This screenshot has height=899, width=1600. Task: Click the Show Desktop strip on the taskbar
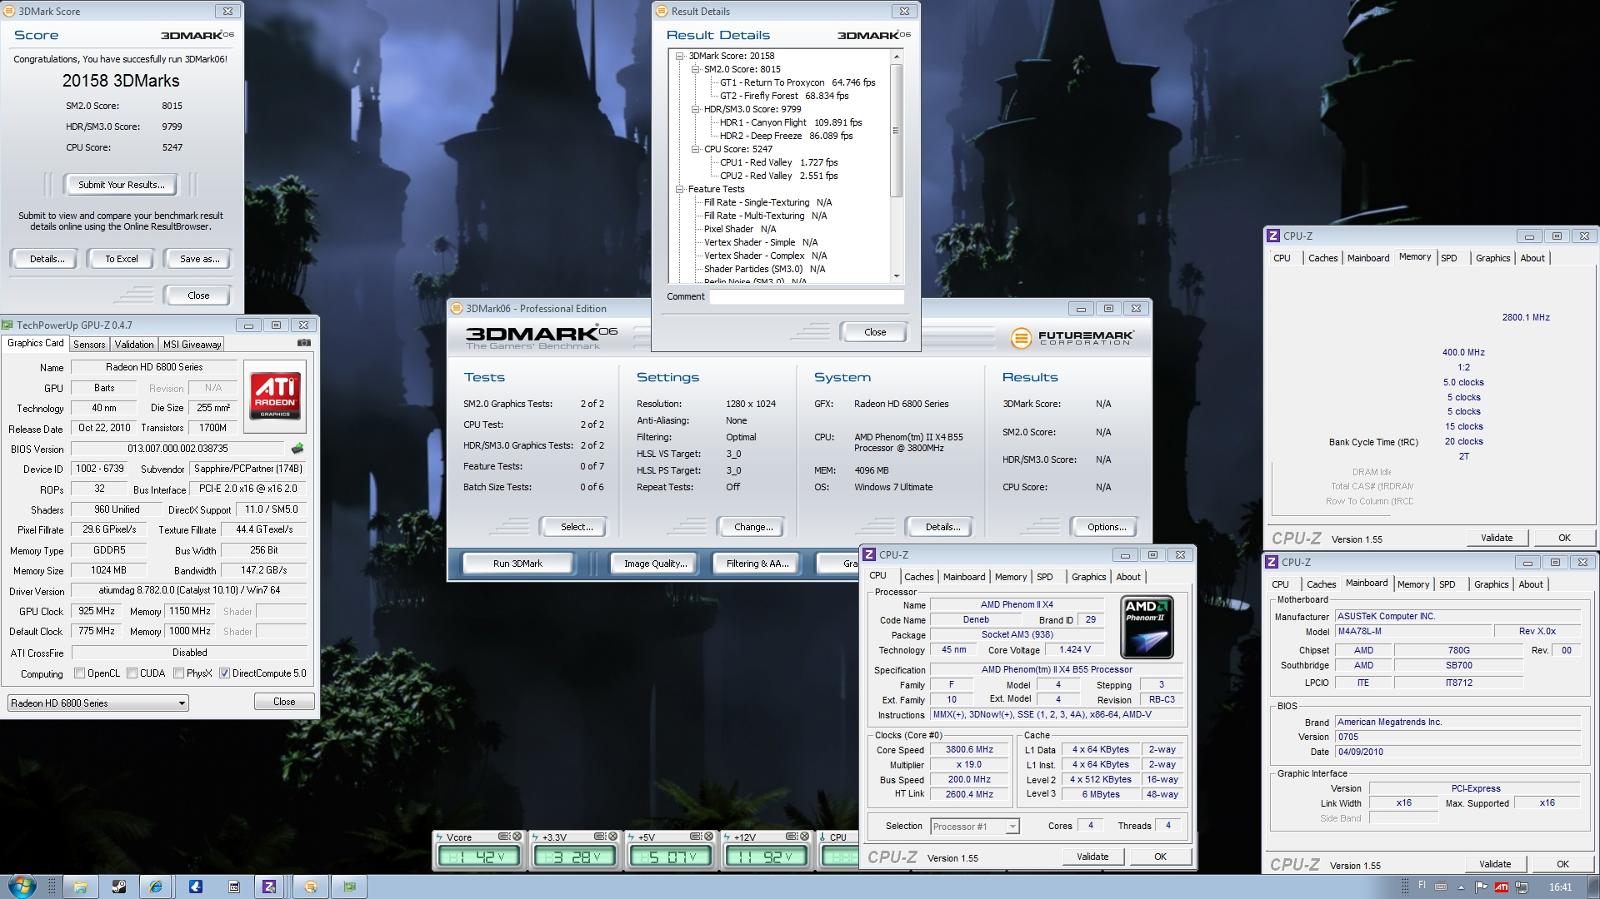click(1593, 886)
